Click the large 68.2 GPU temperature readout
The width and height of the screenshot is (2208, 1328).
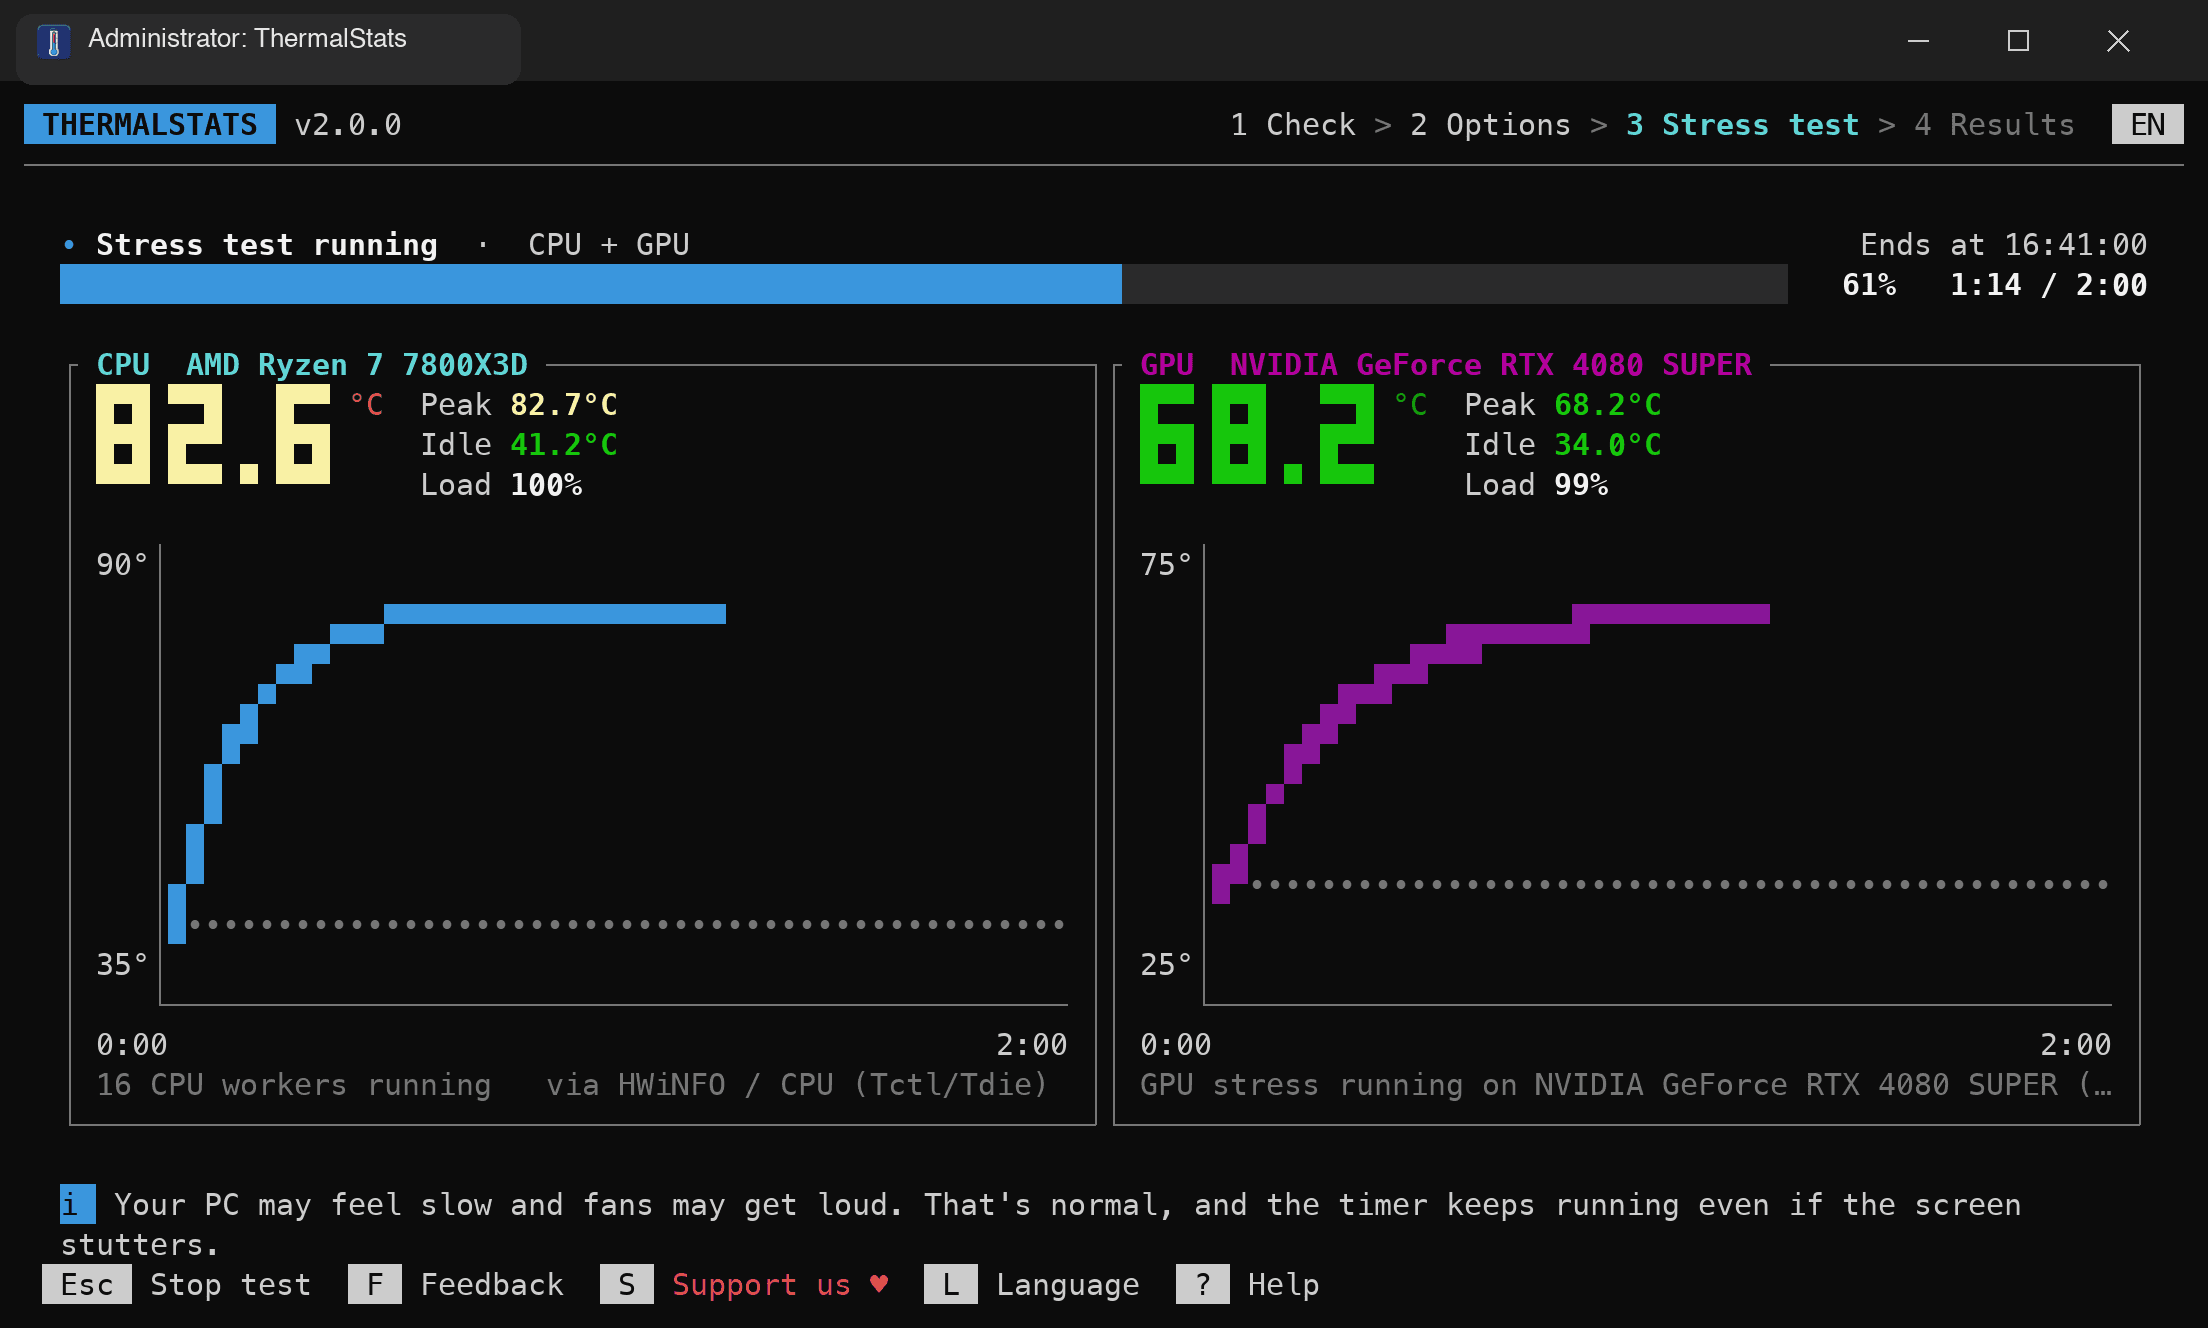tap(1257, 434)
